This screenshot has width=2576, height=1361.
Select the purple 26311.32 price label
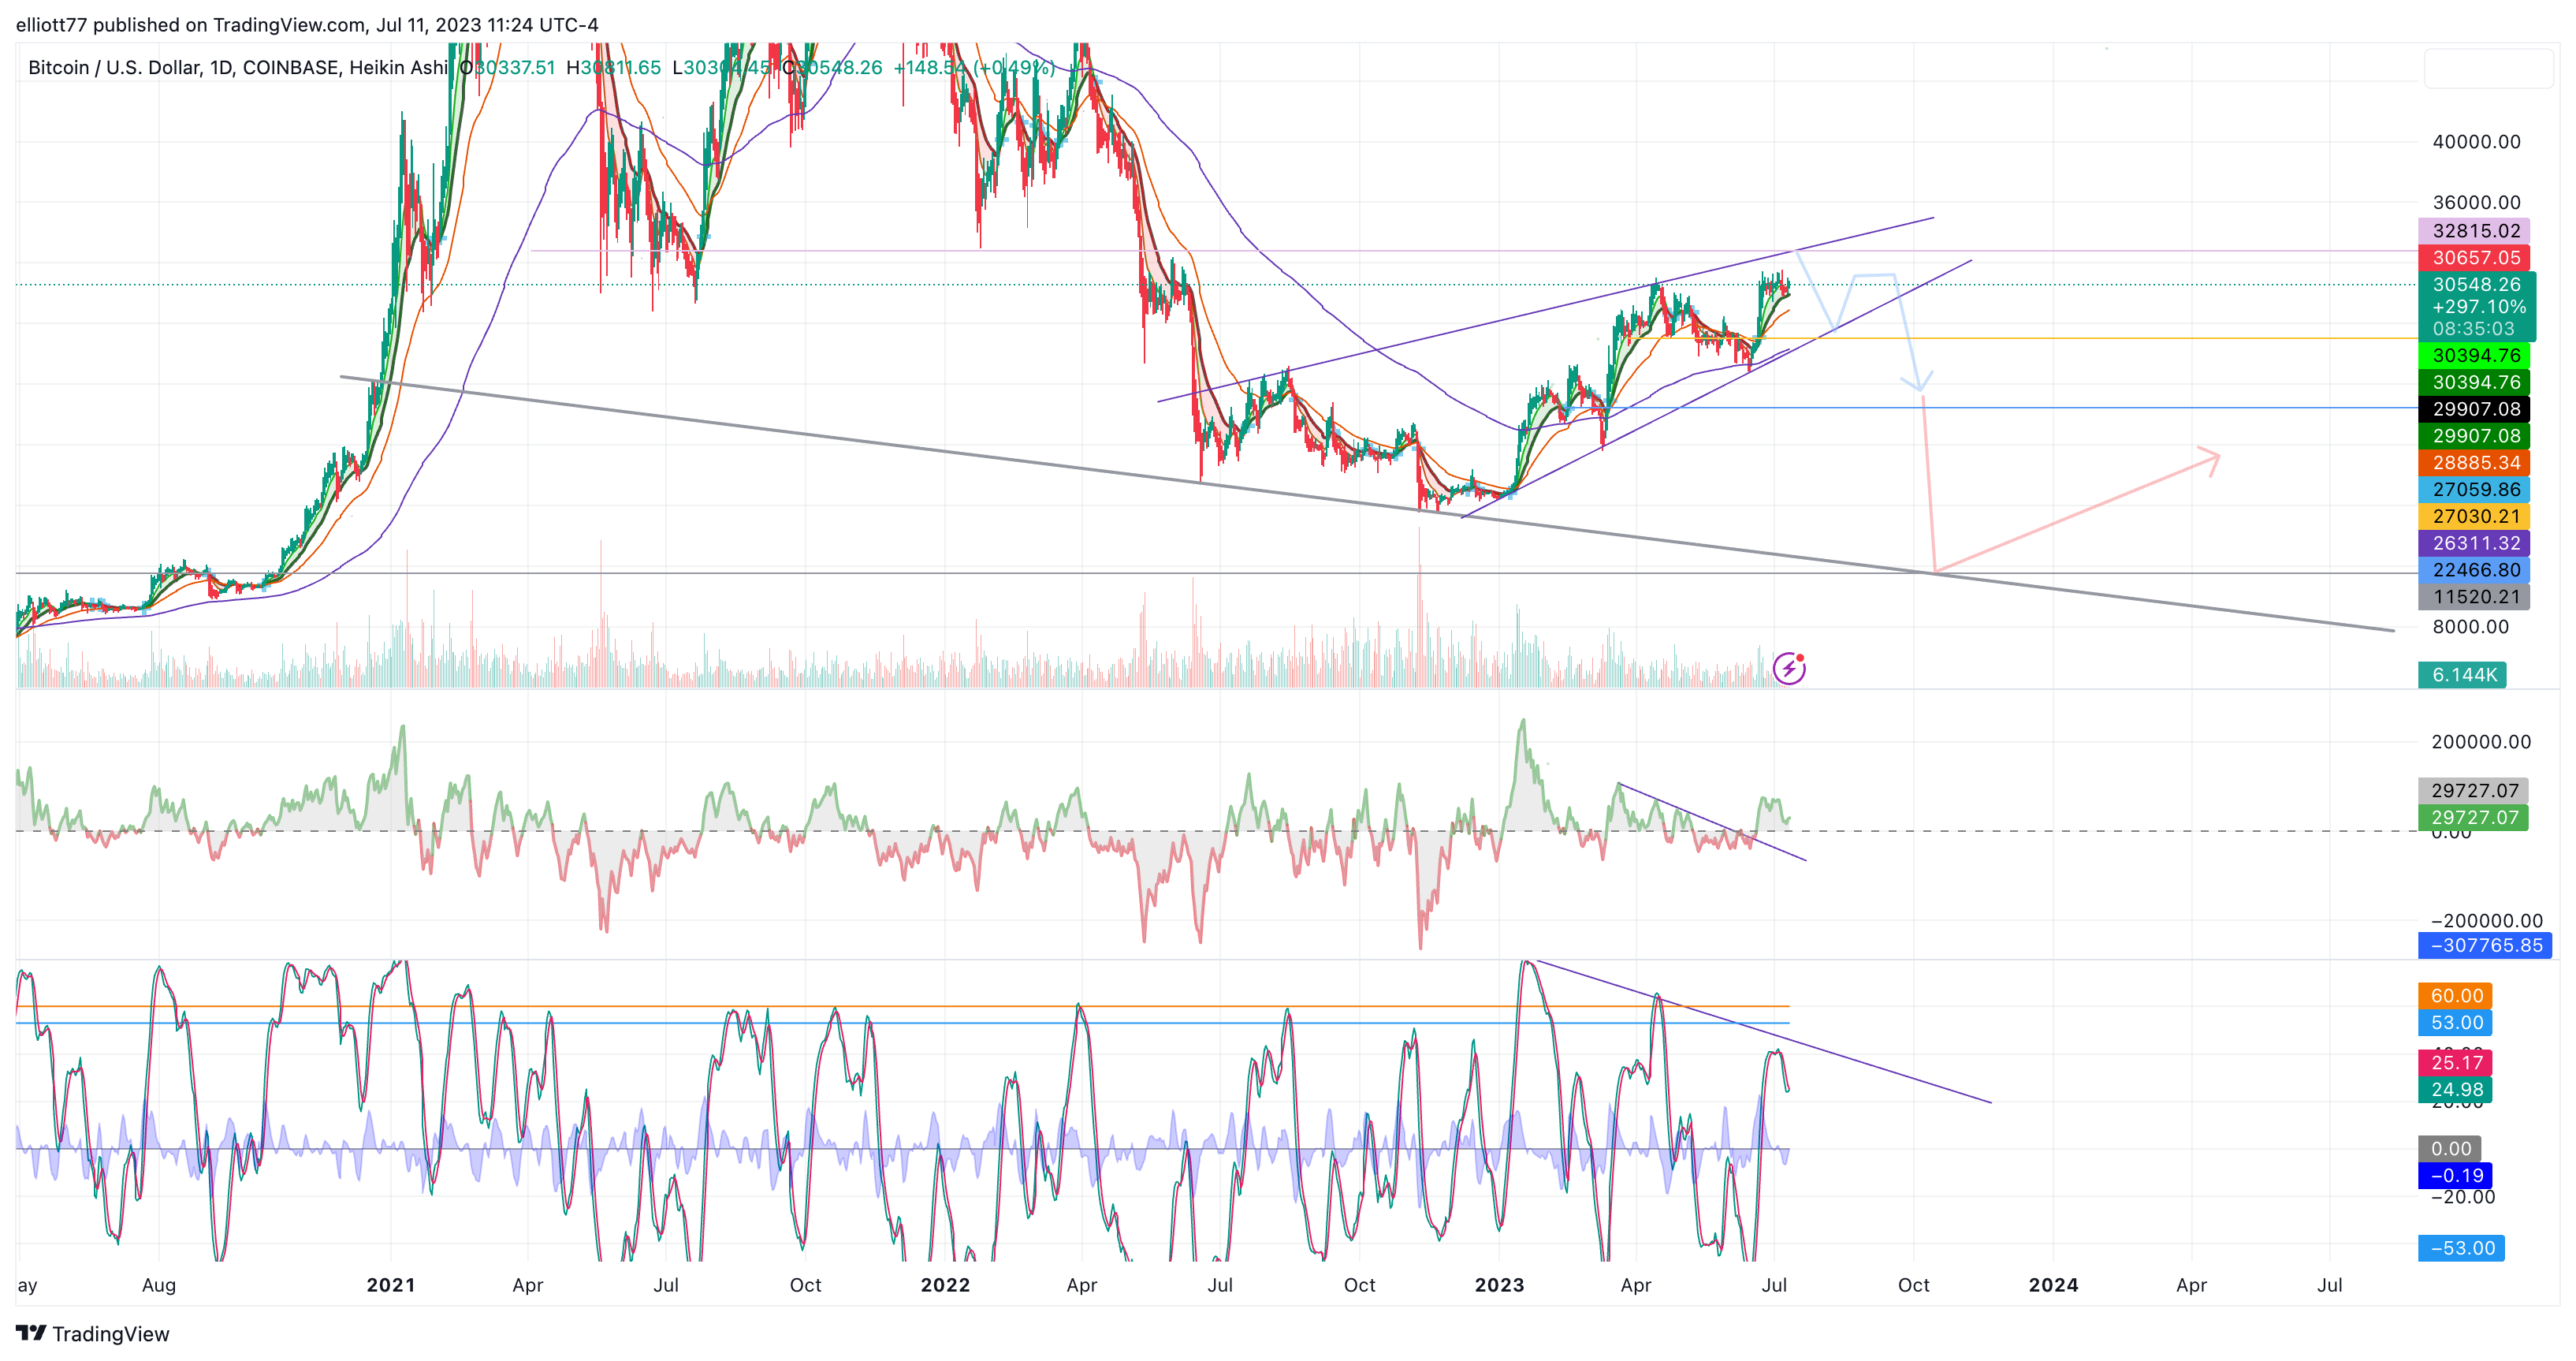[x=2474, y=543]
